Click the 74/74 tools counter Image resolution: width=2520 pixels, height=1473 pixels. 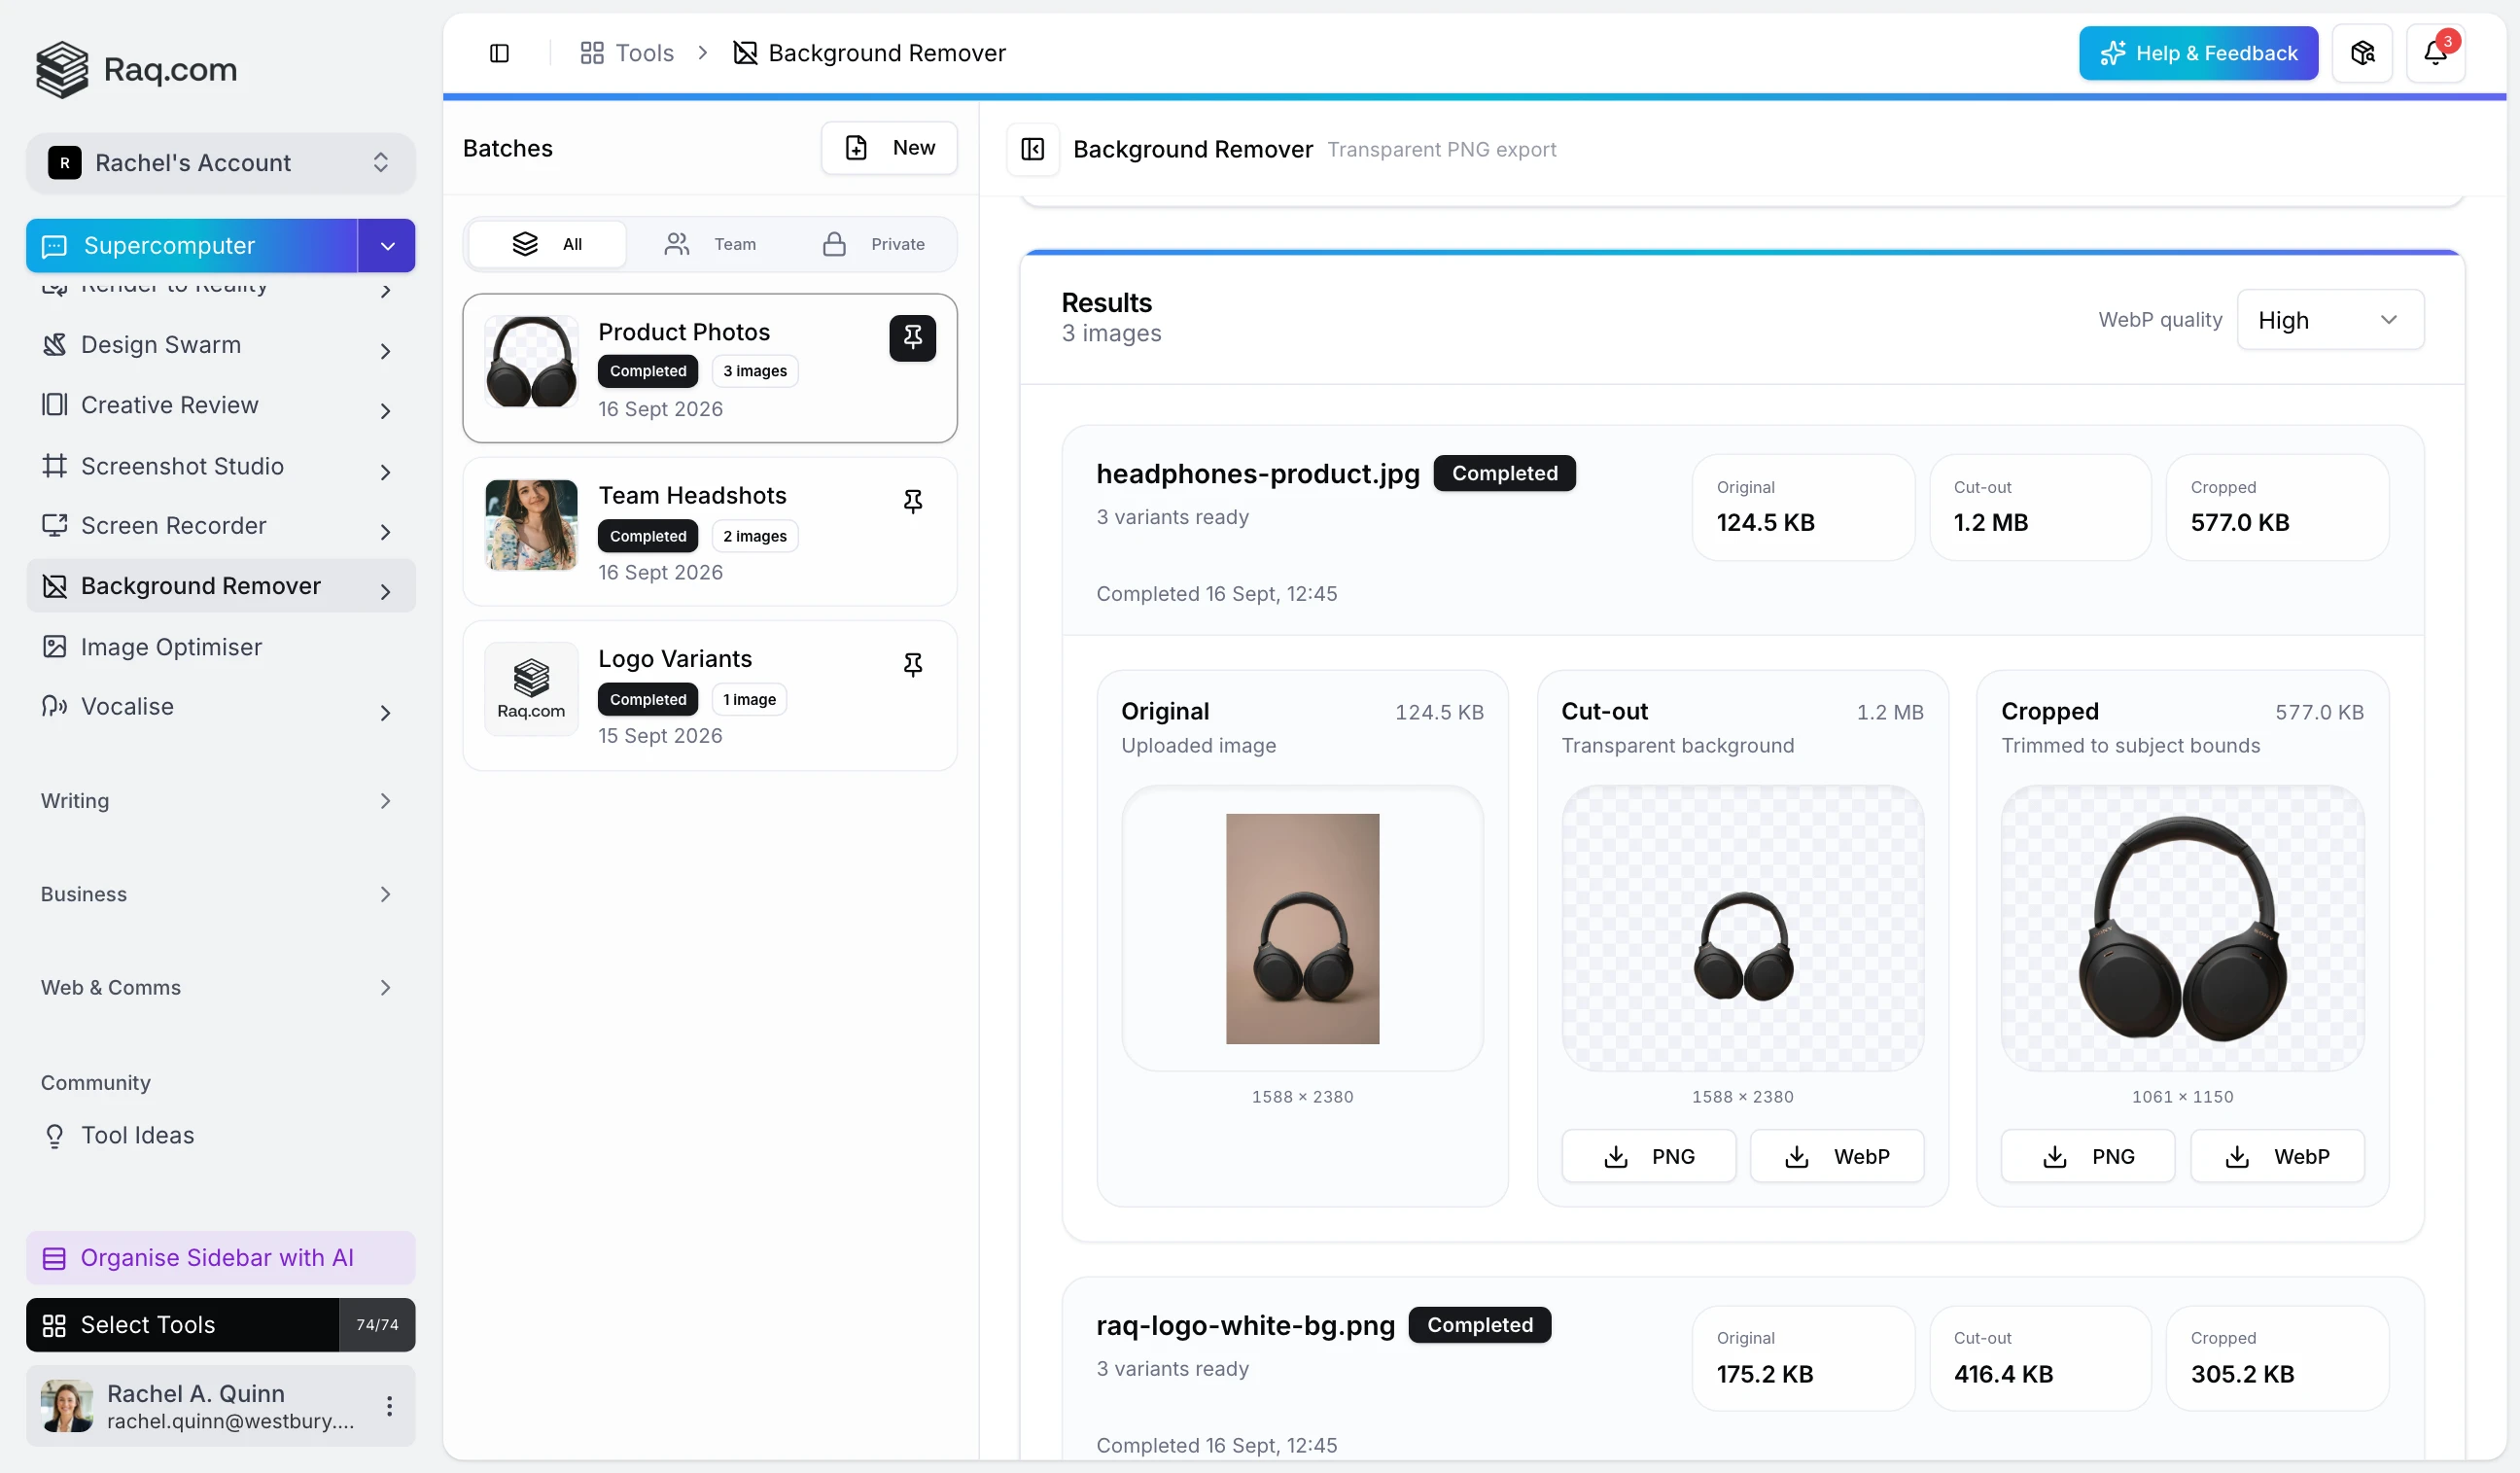point(377,1326)
